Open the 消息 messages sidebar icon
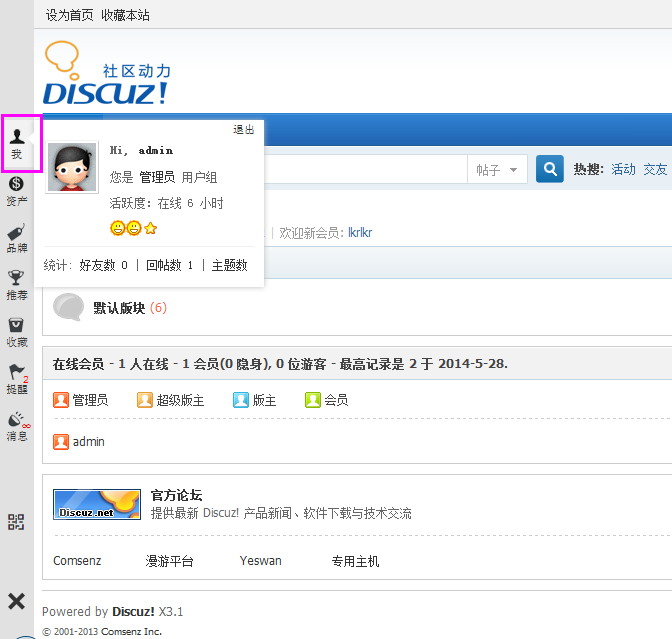Viewport: 672px width, 639px height. [x=17, y=427]
